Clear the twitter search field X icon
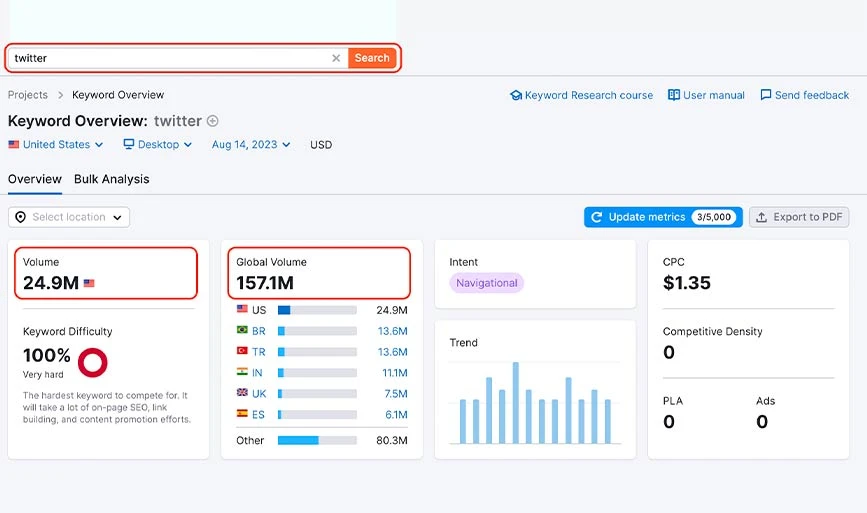Image resolution: width=867 pixels, height=513 pixels. click(336, 58)
